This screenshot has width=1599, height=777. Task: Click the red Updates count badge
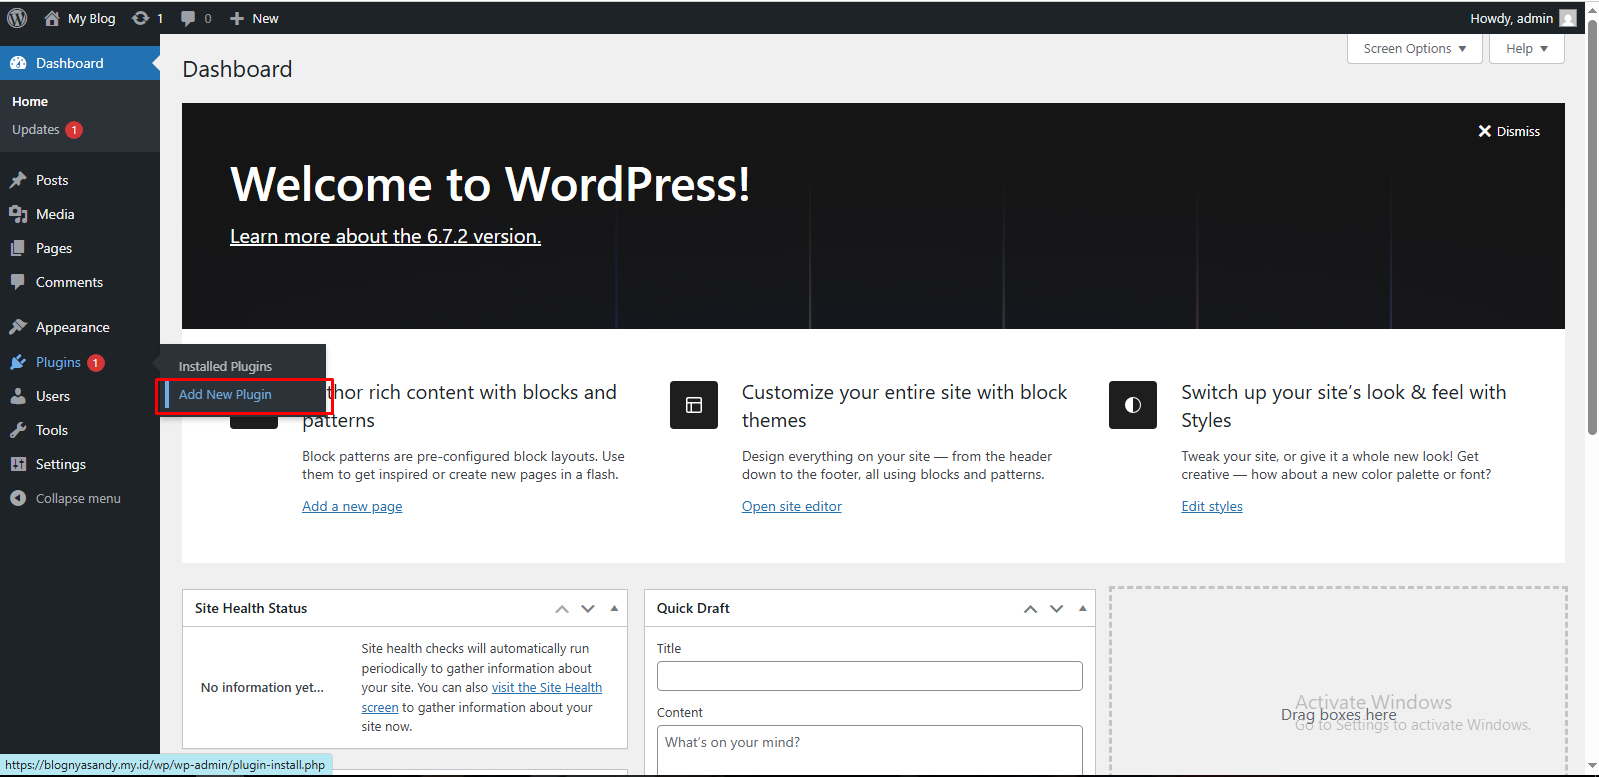74,130
